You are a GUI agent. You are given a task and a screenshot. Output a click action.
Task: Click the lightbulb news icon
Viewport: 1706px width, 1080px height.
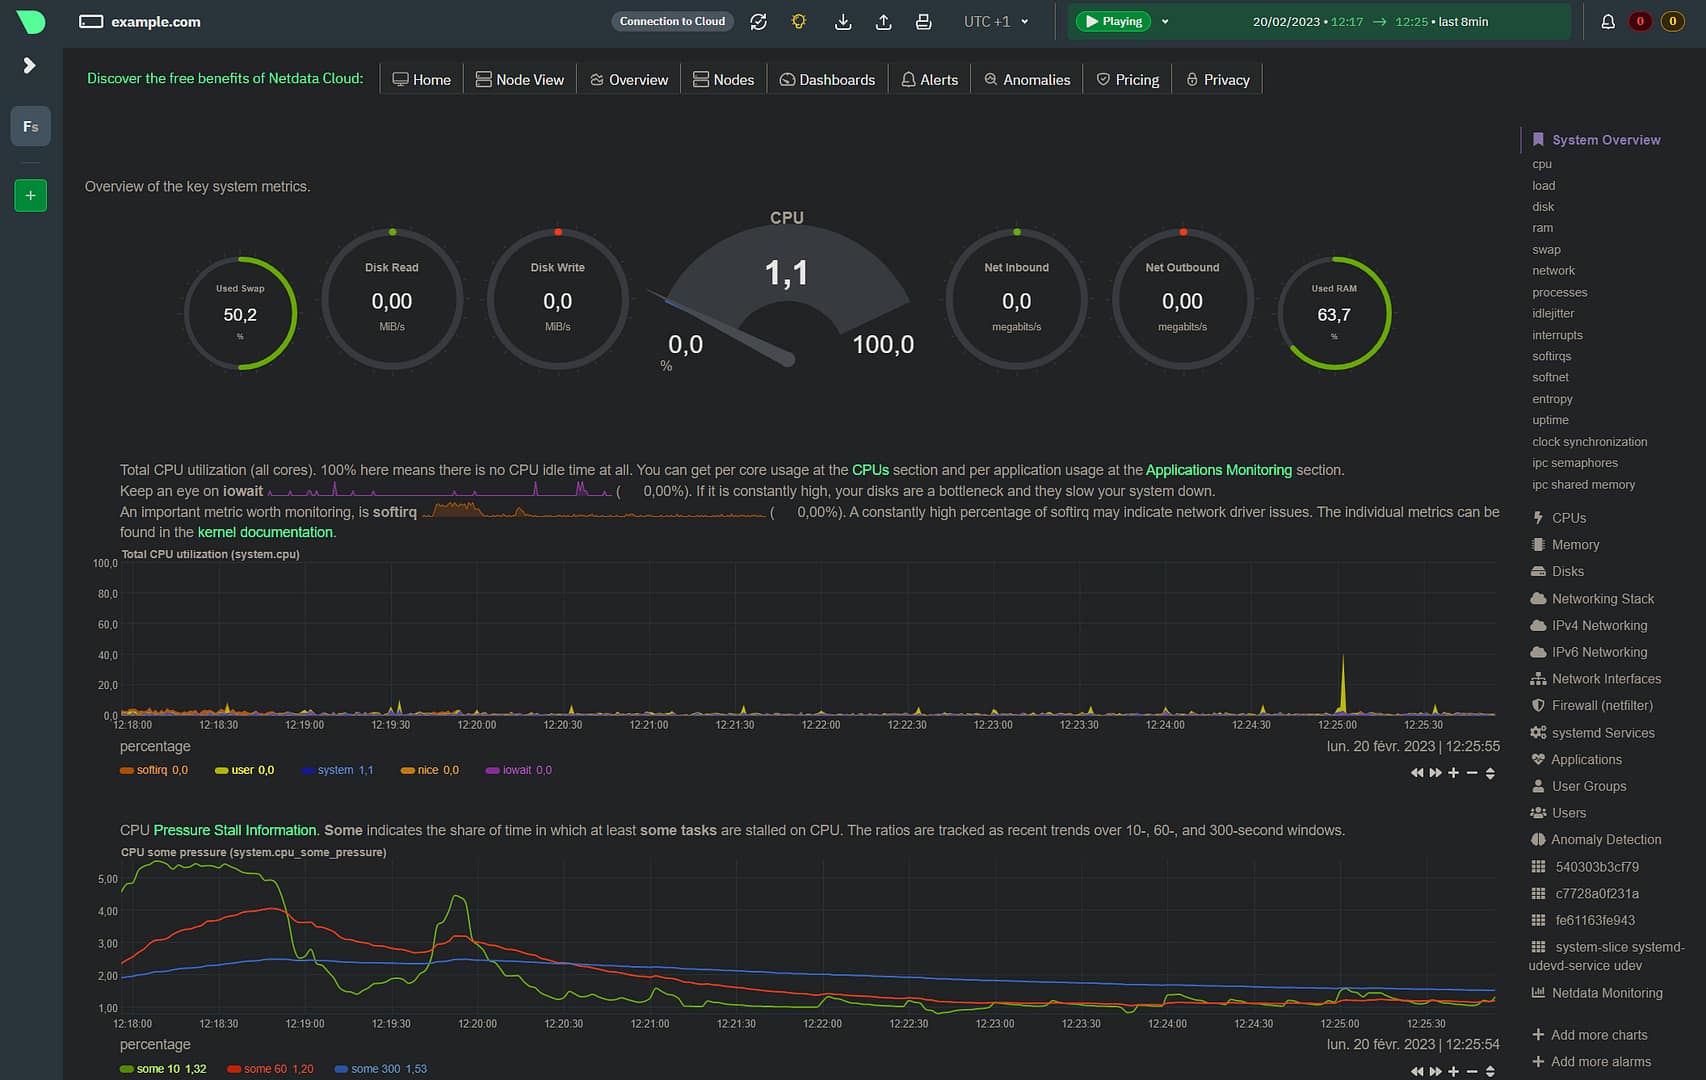tap(798, 22)
